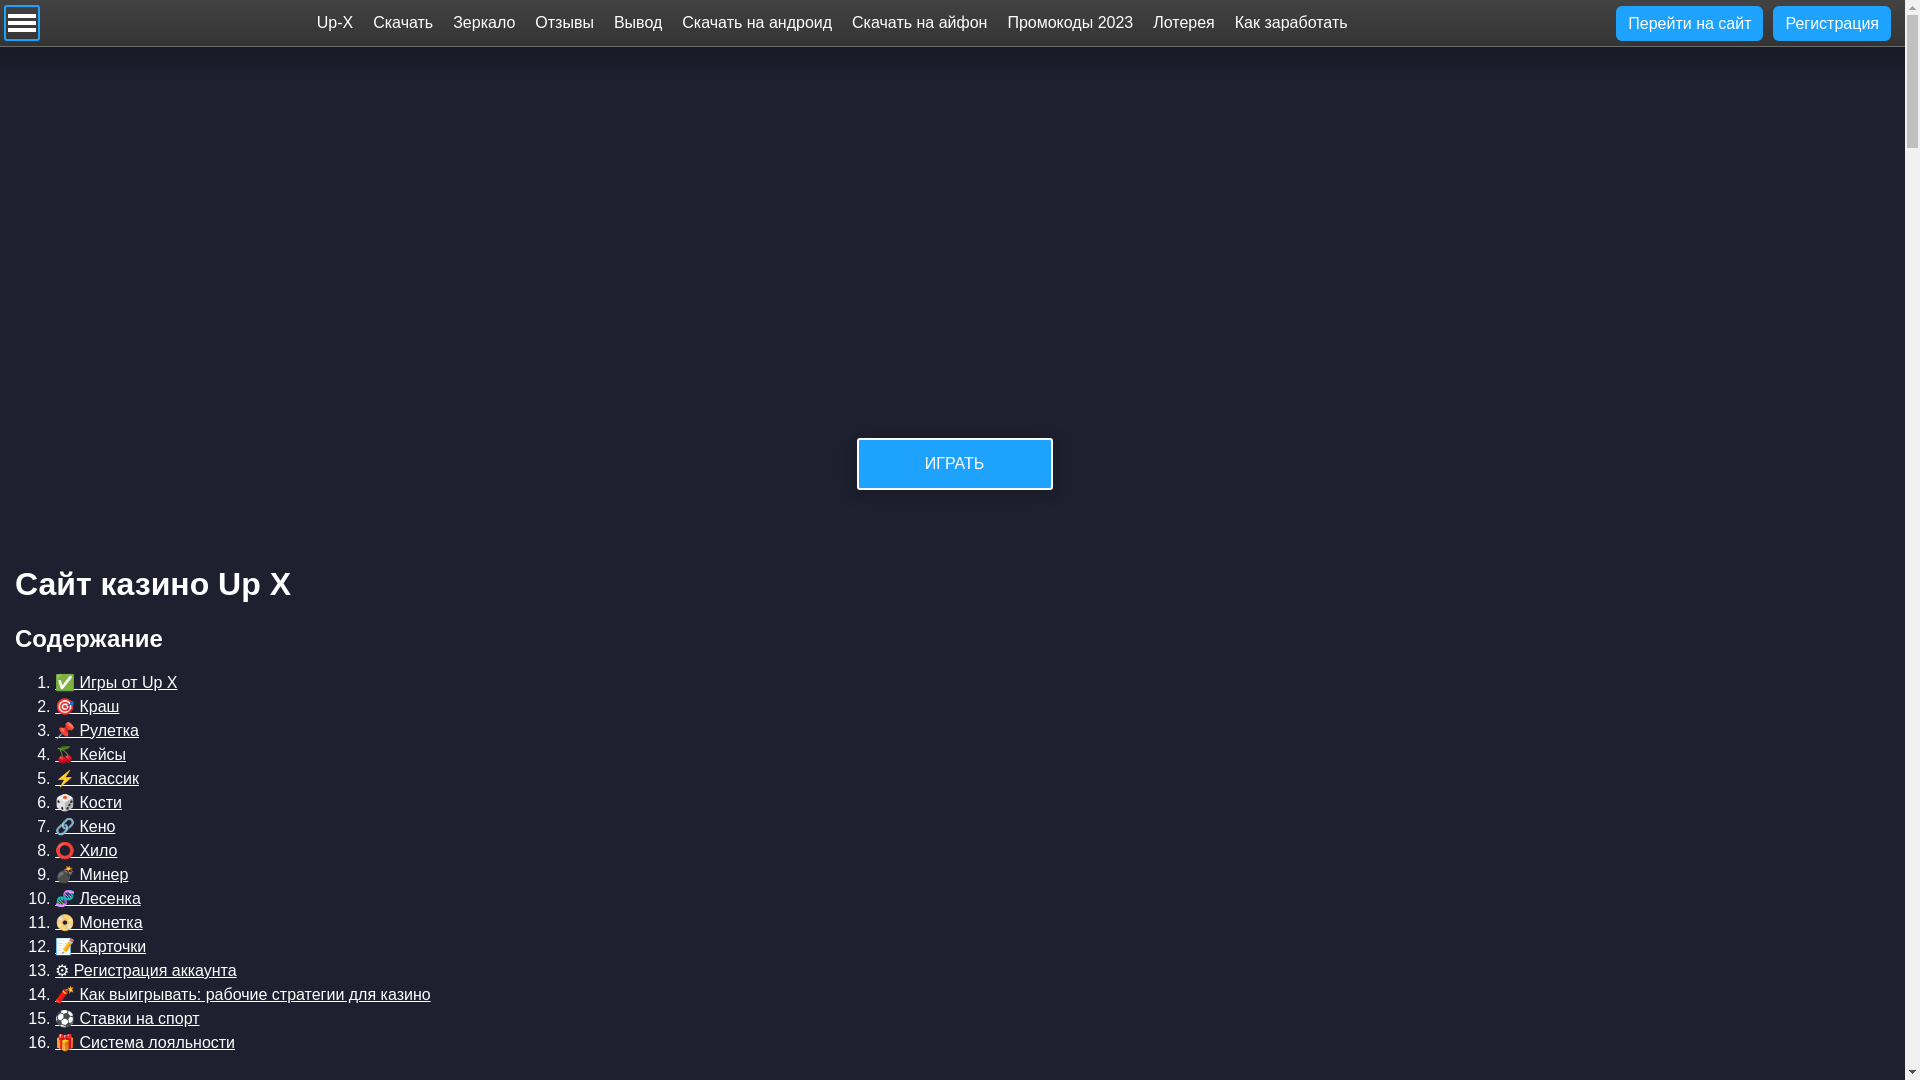This screenshot has width=1920, height=1080.
Task: Open Промокоды 2023 menu item
Action: click(1070, 23)
